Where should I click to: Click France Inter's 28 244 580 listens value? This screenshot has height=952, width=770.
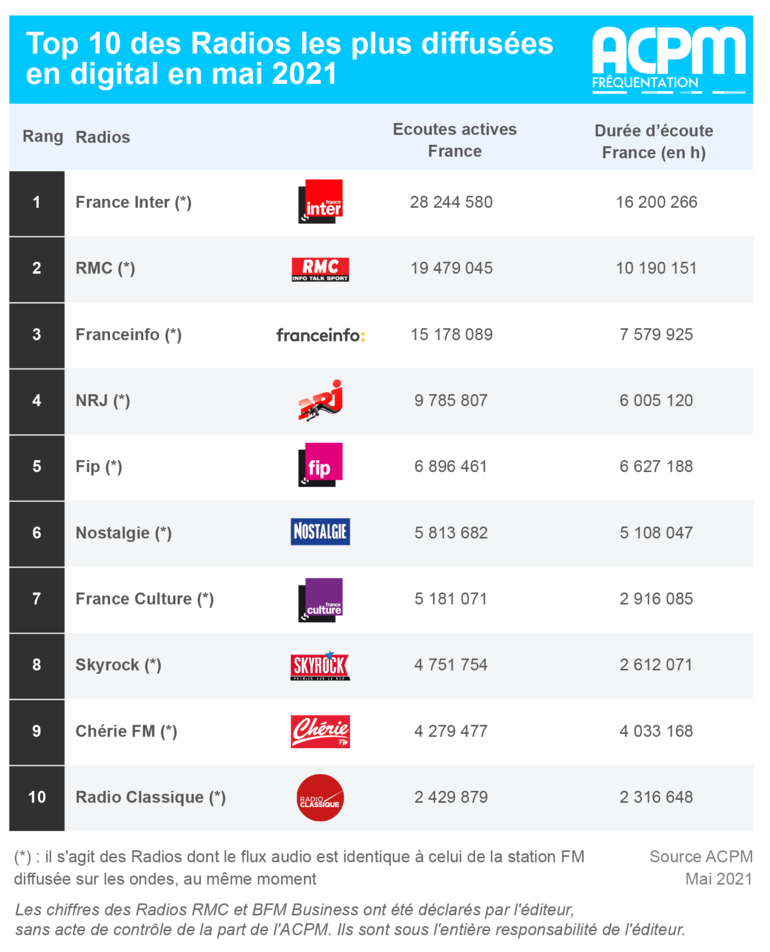point(451,202)
